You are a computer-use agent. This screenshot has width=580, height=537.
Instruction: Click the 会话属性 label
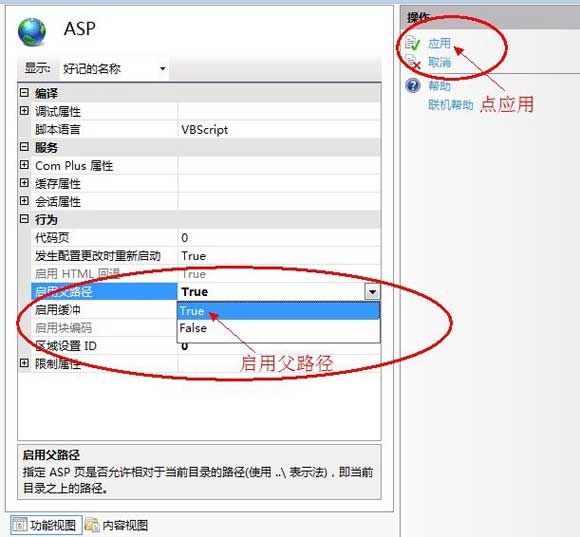coord(58,202)
